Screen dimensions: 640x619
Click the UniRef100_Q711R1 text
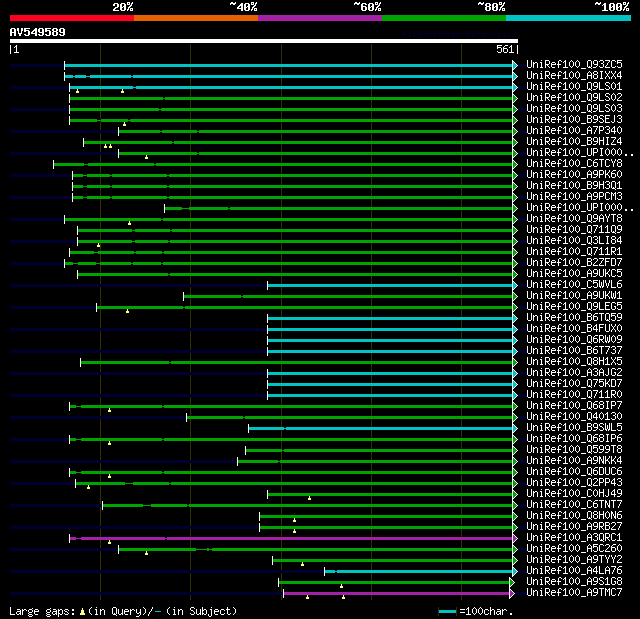[574, 252]
